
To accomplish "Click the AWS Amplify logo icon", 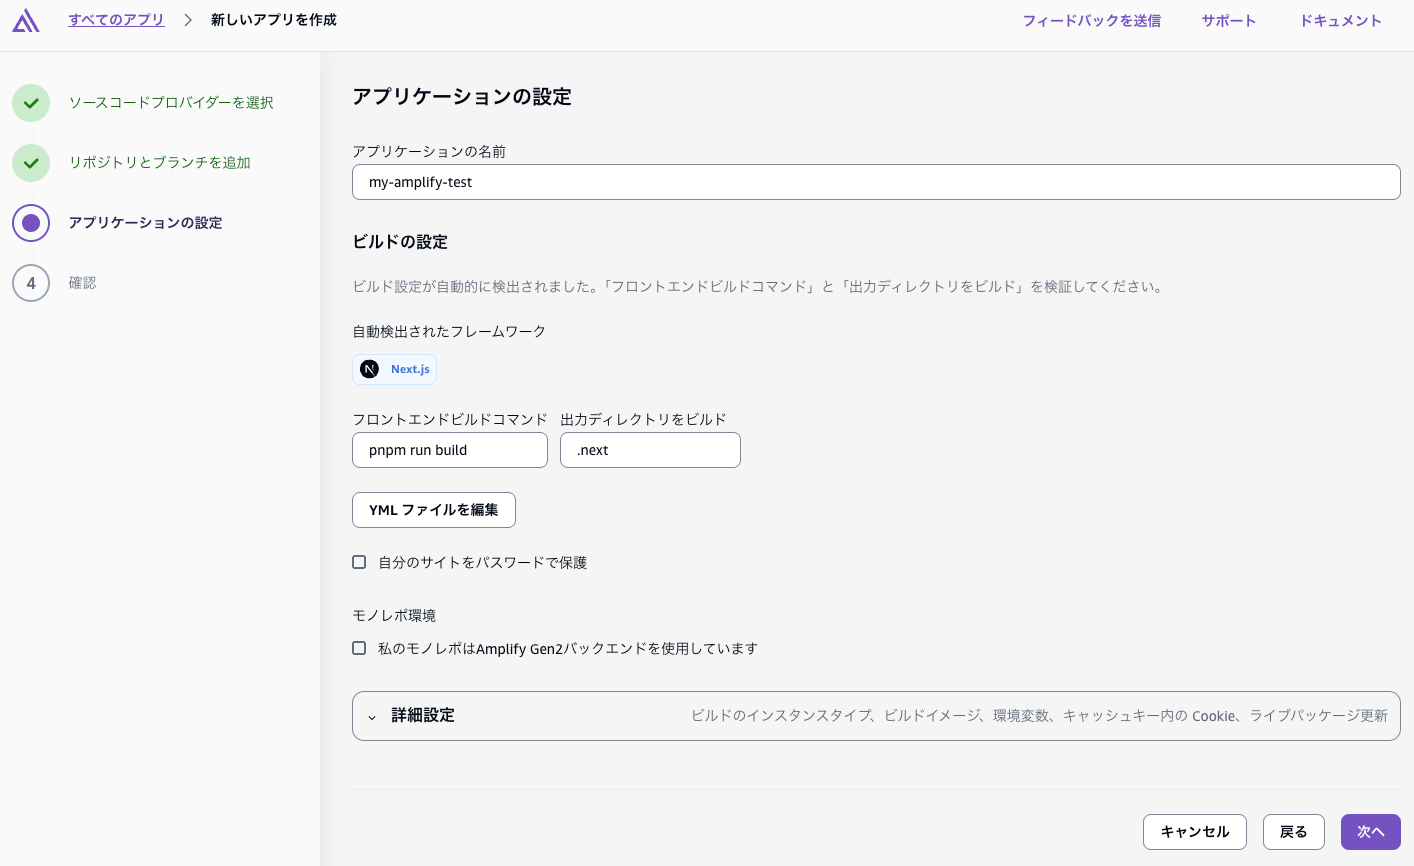I will point(26,20).
